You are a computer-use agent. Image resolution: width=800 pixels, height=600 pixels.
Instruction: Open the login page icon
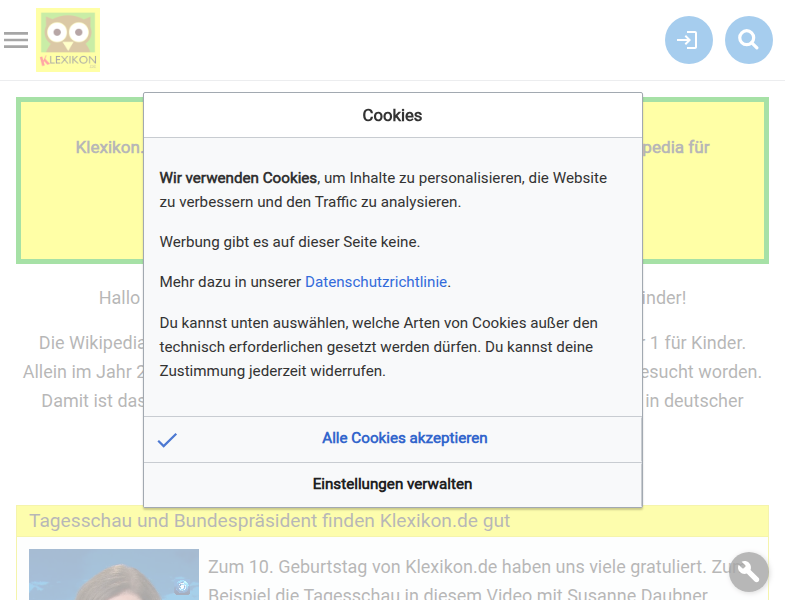pos(688,40)
